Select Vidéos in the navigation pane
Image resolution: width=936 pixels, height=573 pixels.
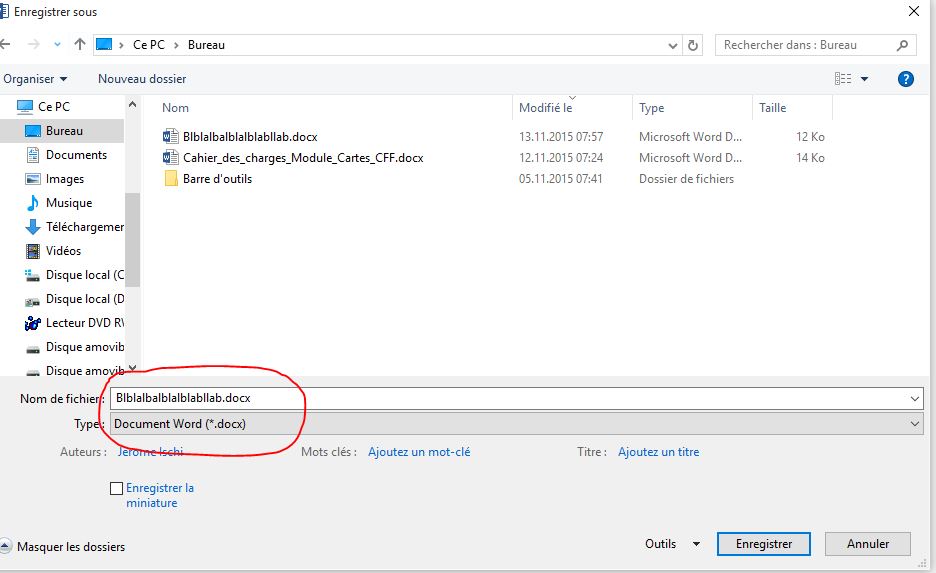[63, 251]
